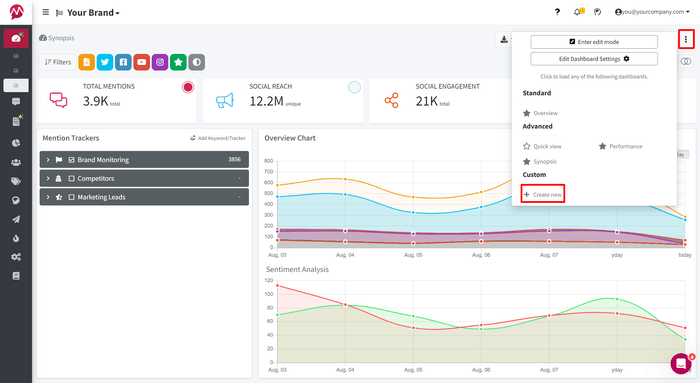
Task: Open the chat widget bubble
Action: click(x=681, y=363)
